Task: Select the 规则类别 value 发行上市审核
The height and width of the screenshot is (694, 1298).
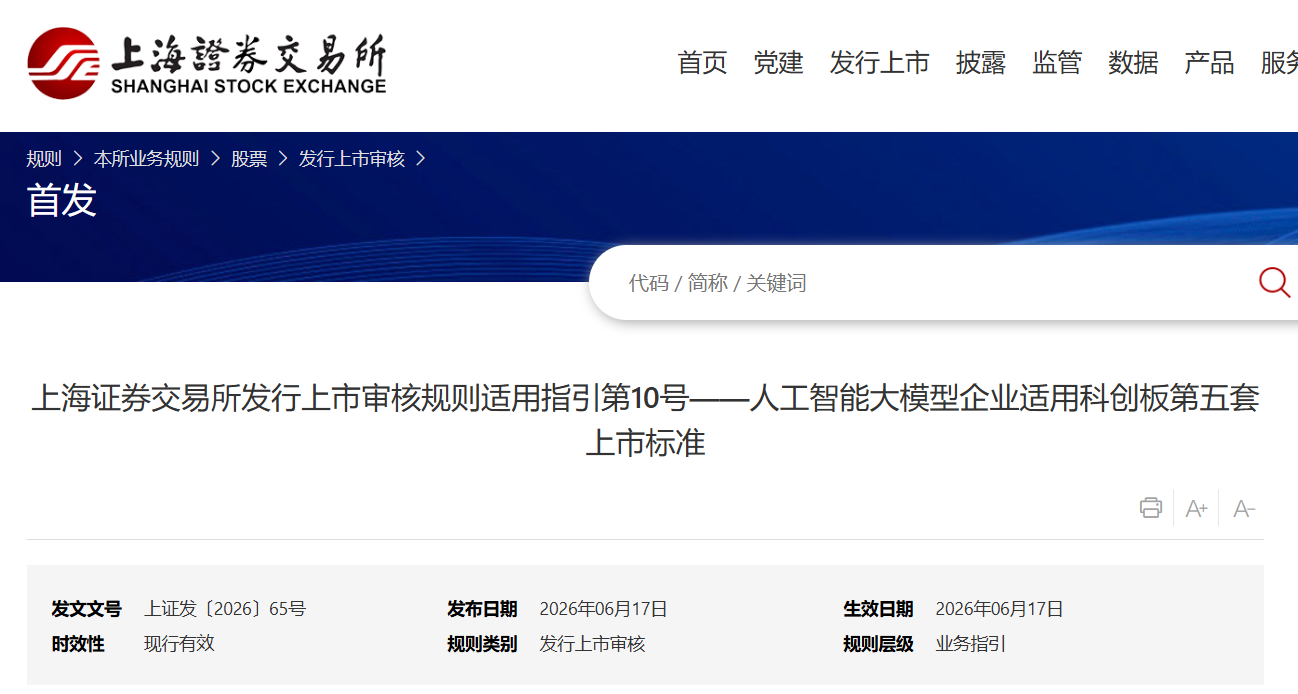Action: [592, 644]
